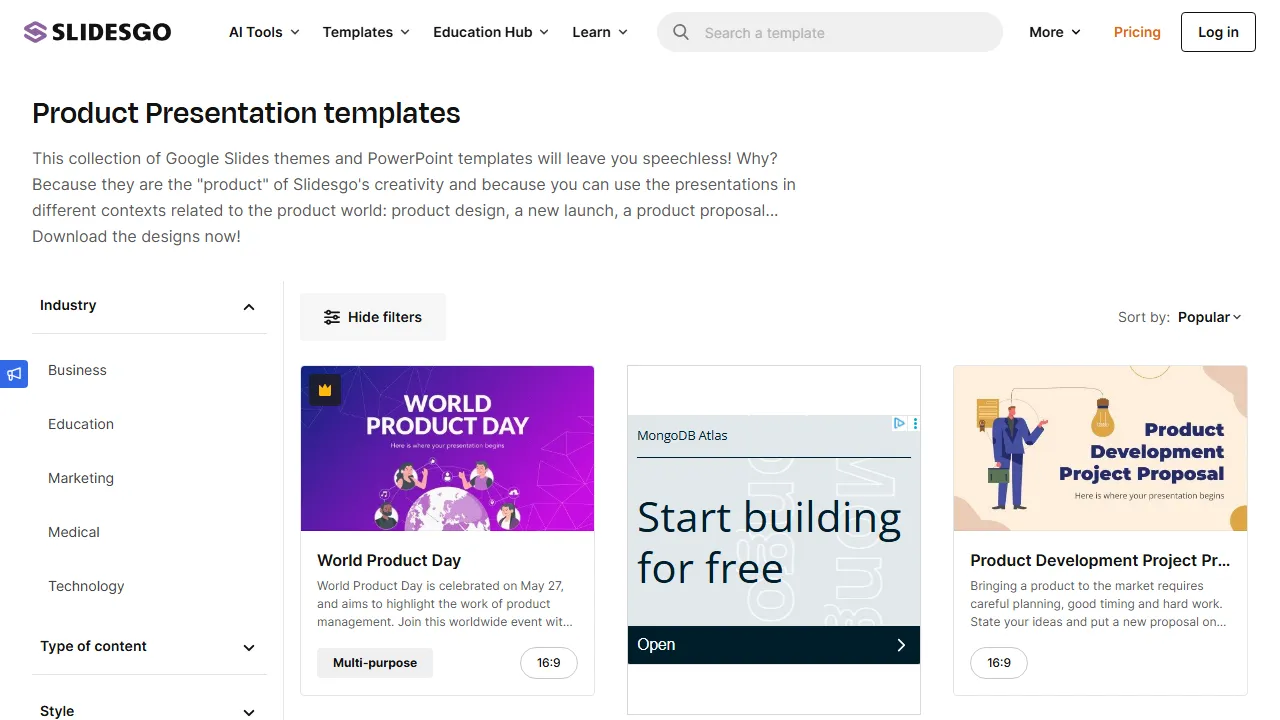1280x720 pixels.
Task: Click the Open button on MongoDB ad
Action: coord(773,645)
